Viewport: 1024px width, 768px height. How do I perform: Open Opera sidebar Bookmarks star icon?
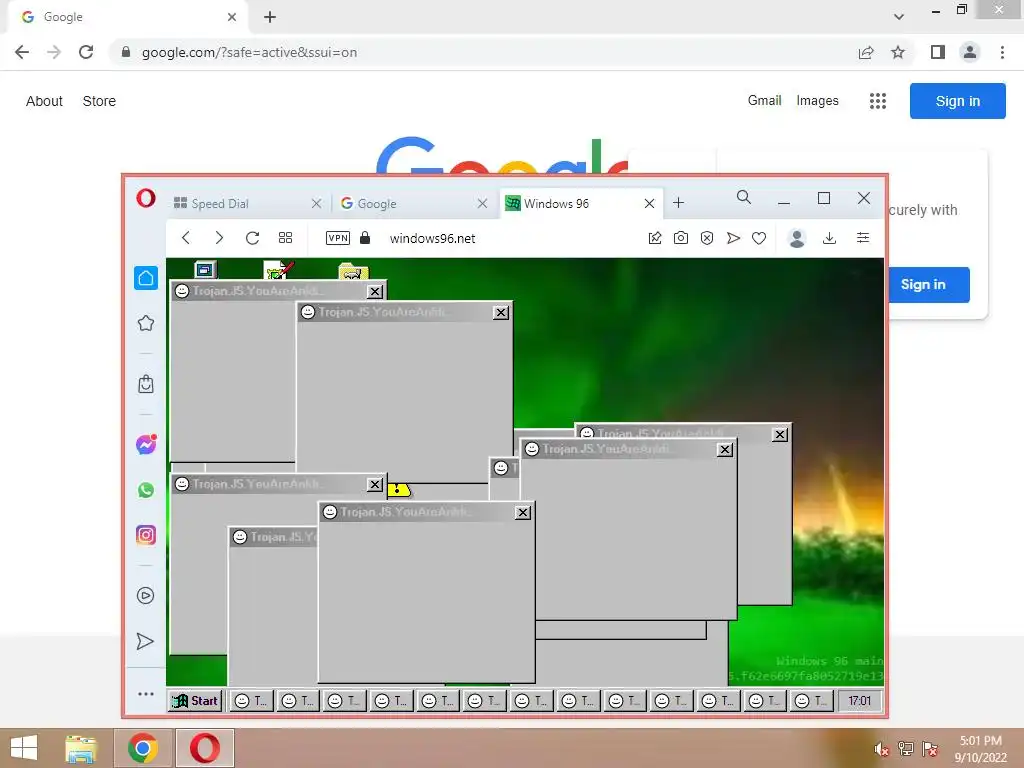pyautogui.click(x=146, y=323)
